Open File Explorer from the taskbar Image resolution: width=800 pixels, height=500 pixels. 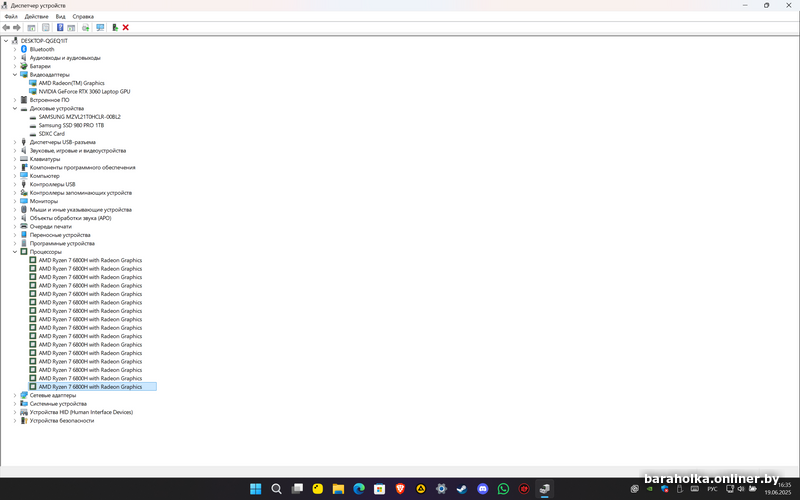338,489
